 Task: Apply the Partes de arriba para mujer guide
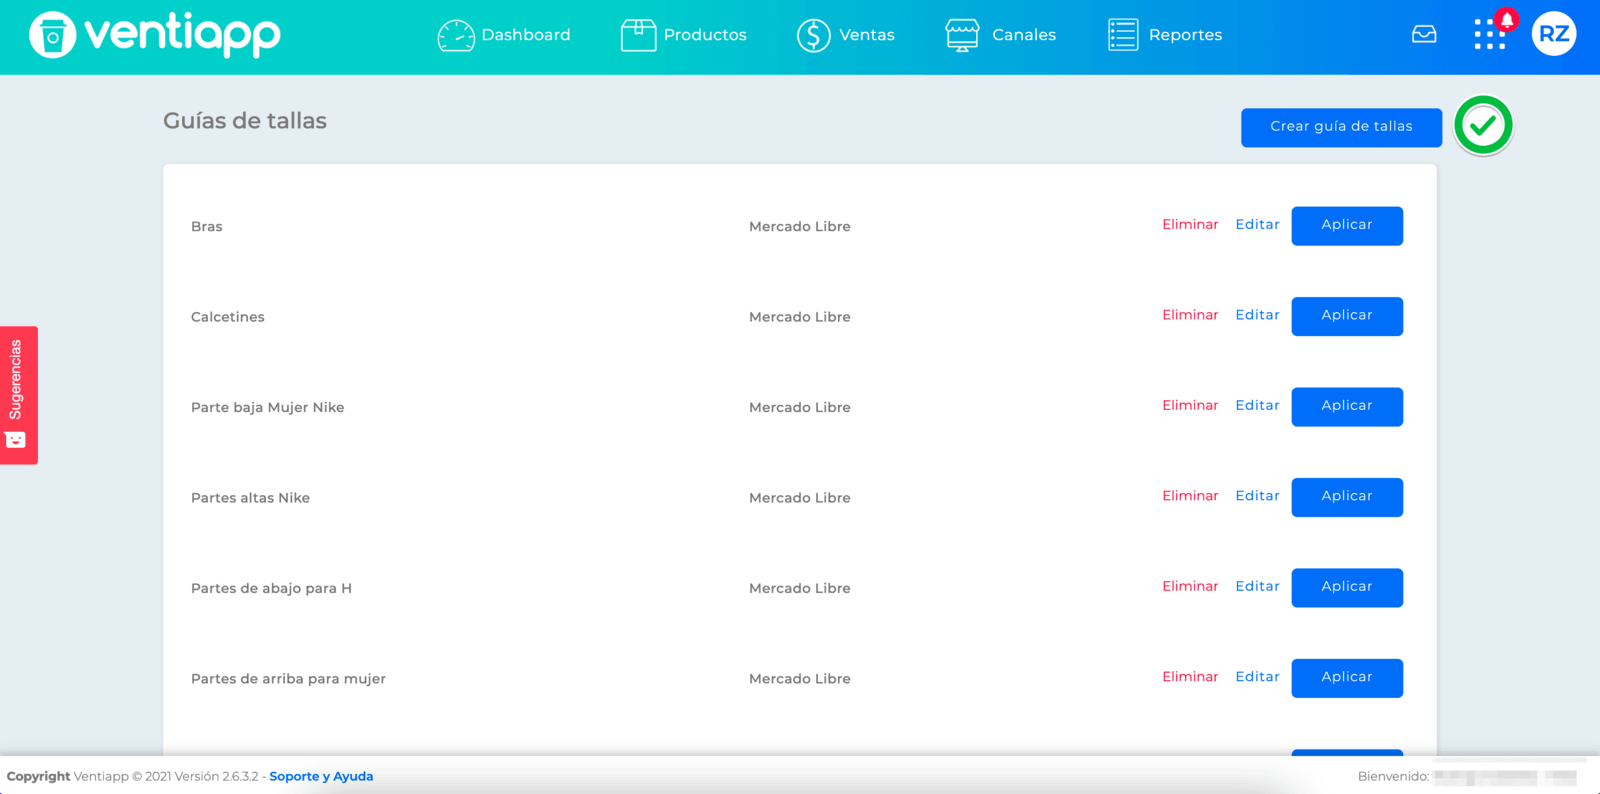(x=1347, y=678)
